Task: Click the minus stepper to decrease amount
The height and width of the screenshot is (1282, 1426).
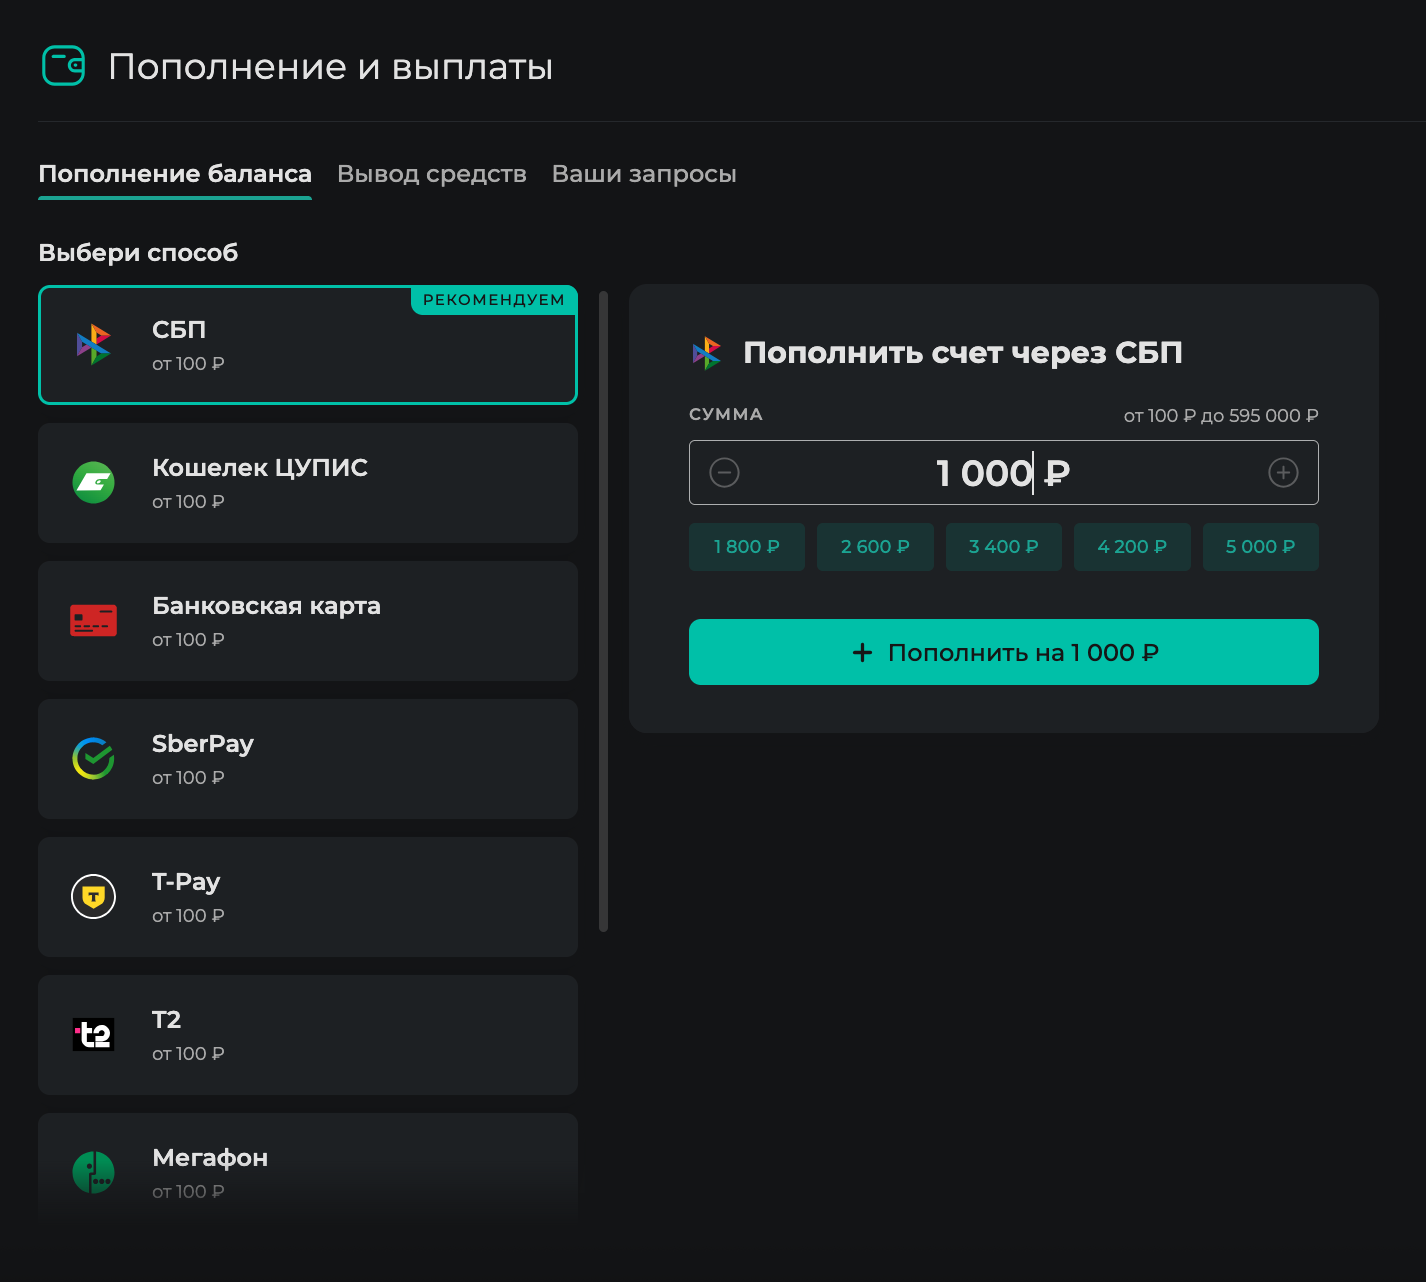Action: tap(724, 472)
